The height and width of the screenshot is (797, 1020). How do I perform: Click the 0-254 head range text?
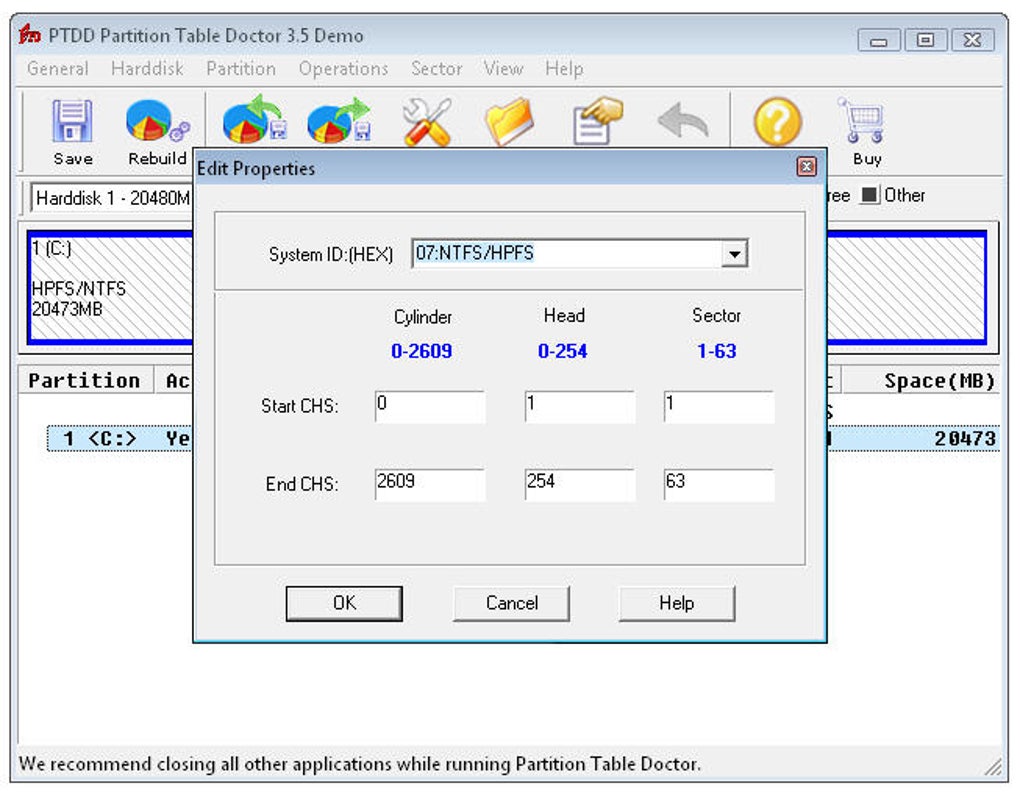click(563, 351)
